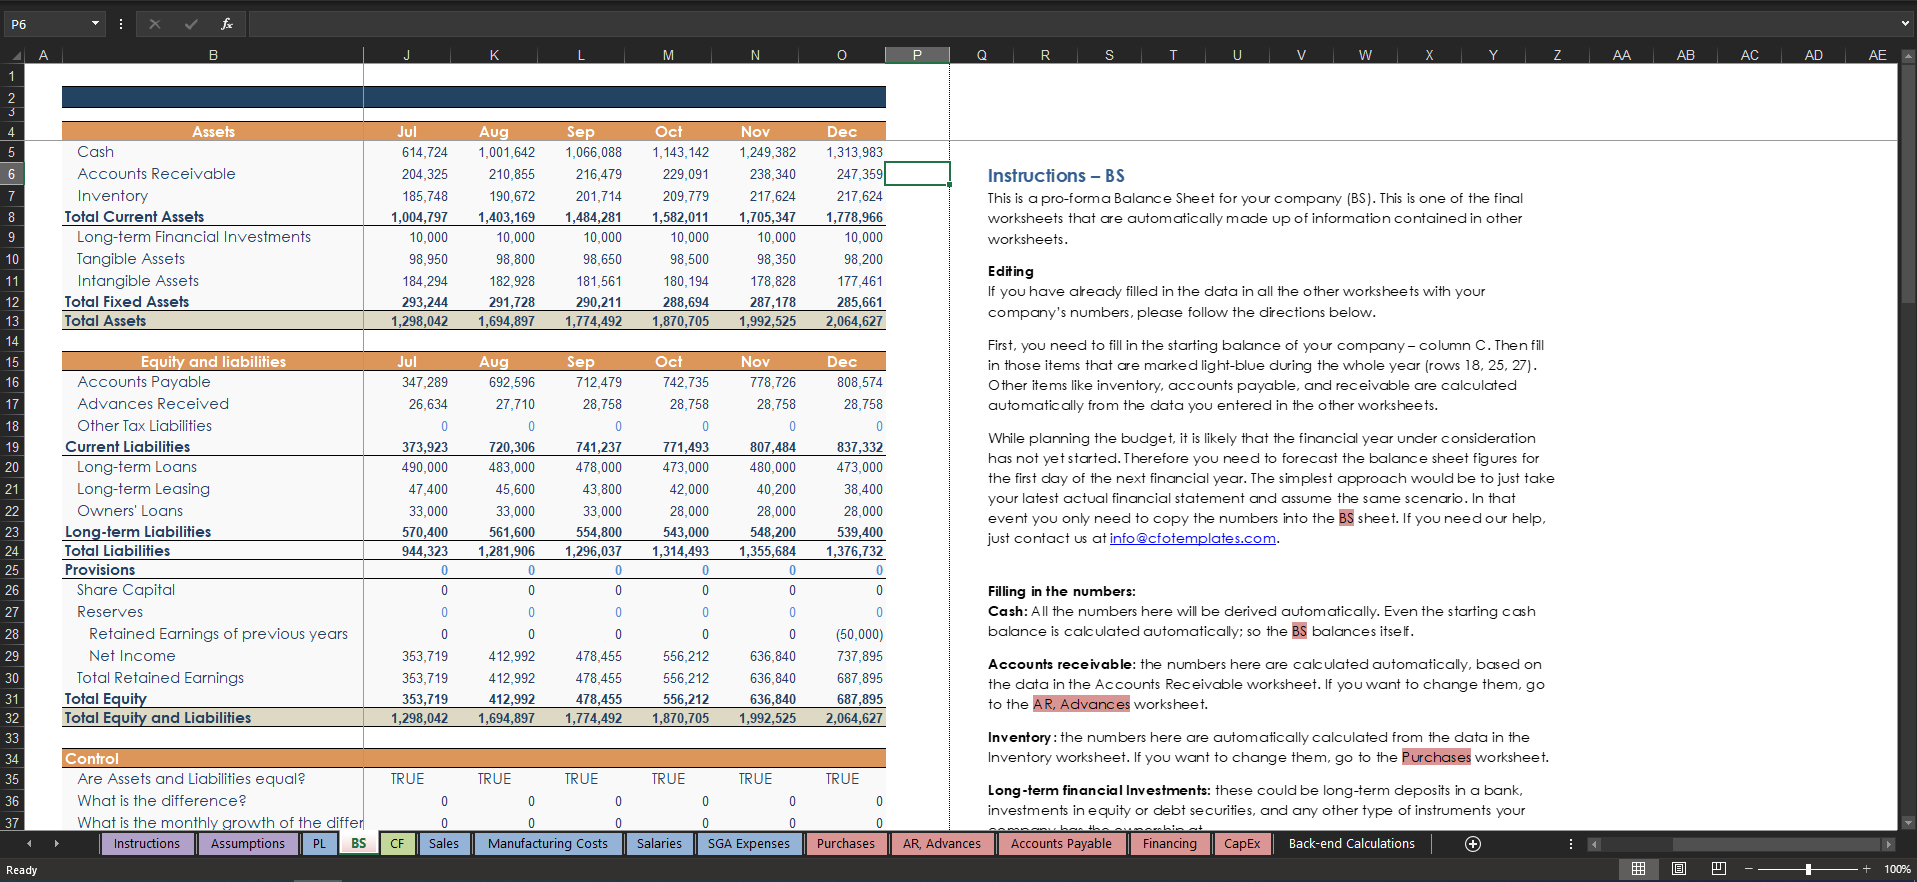
Task: Expand the formula bar chevron
Action: (1905, 24)
